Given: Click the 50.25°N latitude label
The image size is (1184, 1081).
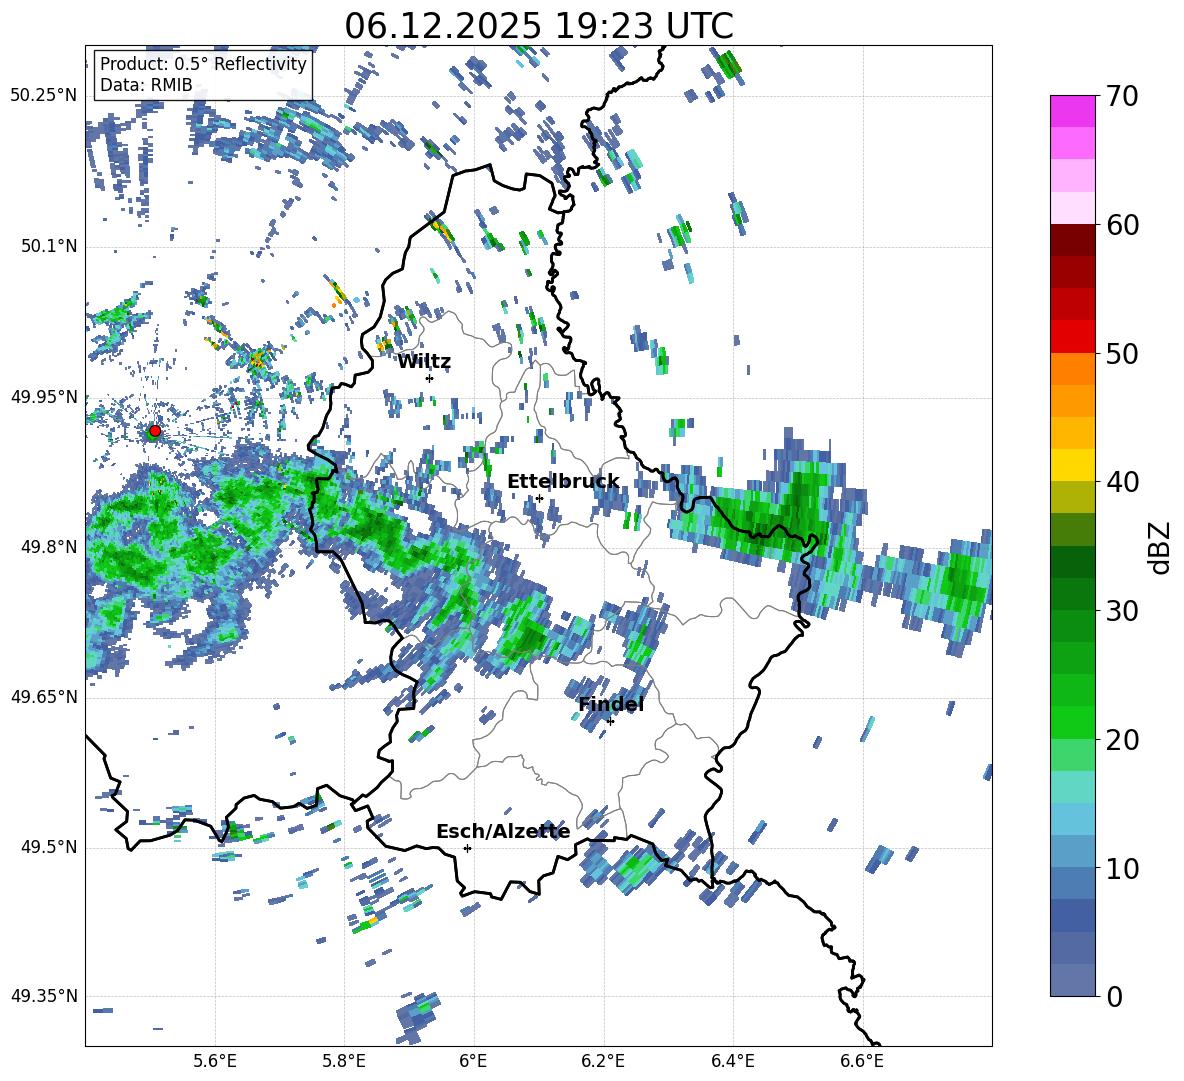Looking at the screenshot, I should [44, 96].
